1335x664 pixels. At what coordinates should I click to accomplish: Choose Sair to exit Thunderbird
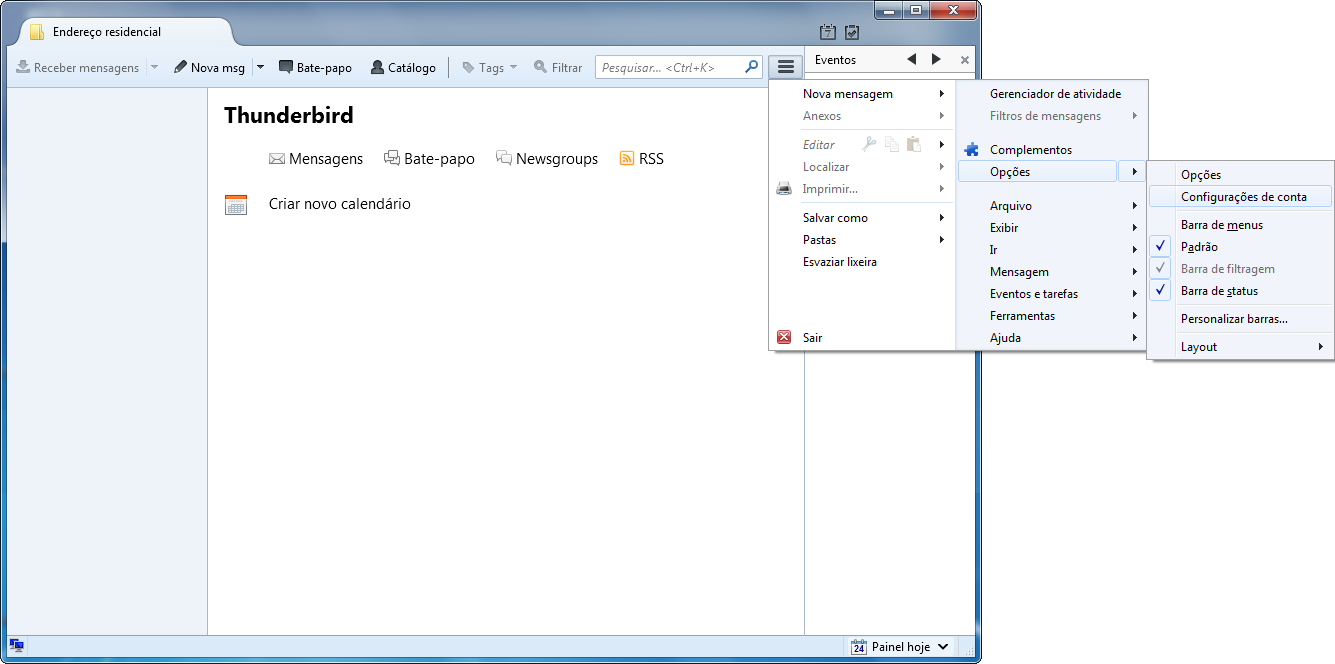coord(863,338)
